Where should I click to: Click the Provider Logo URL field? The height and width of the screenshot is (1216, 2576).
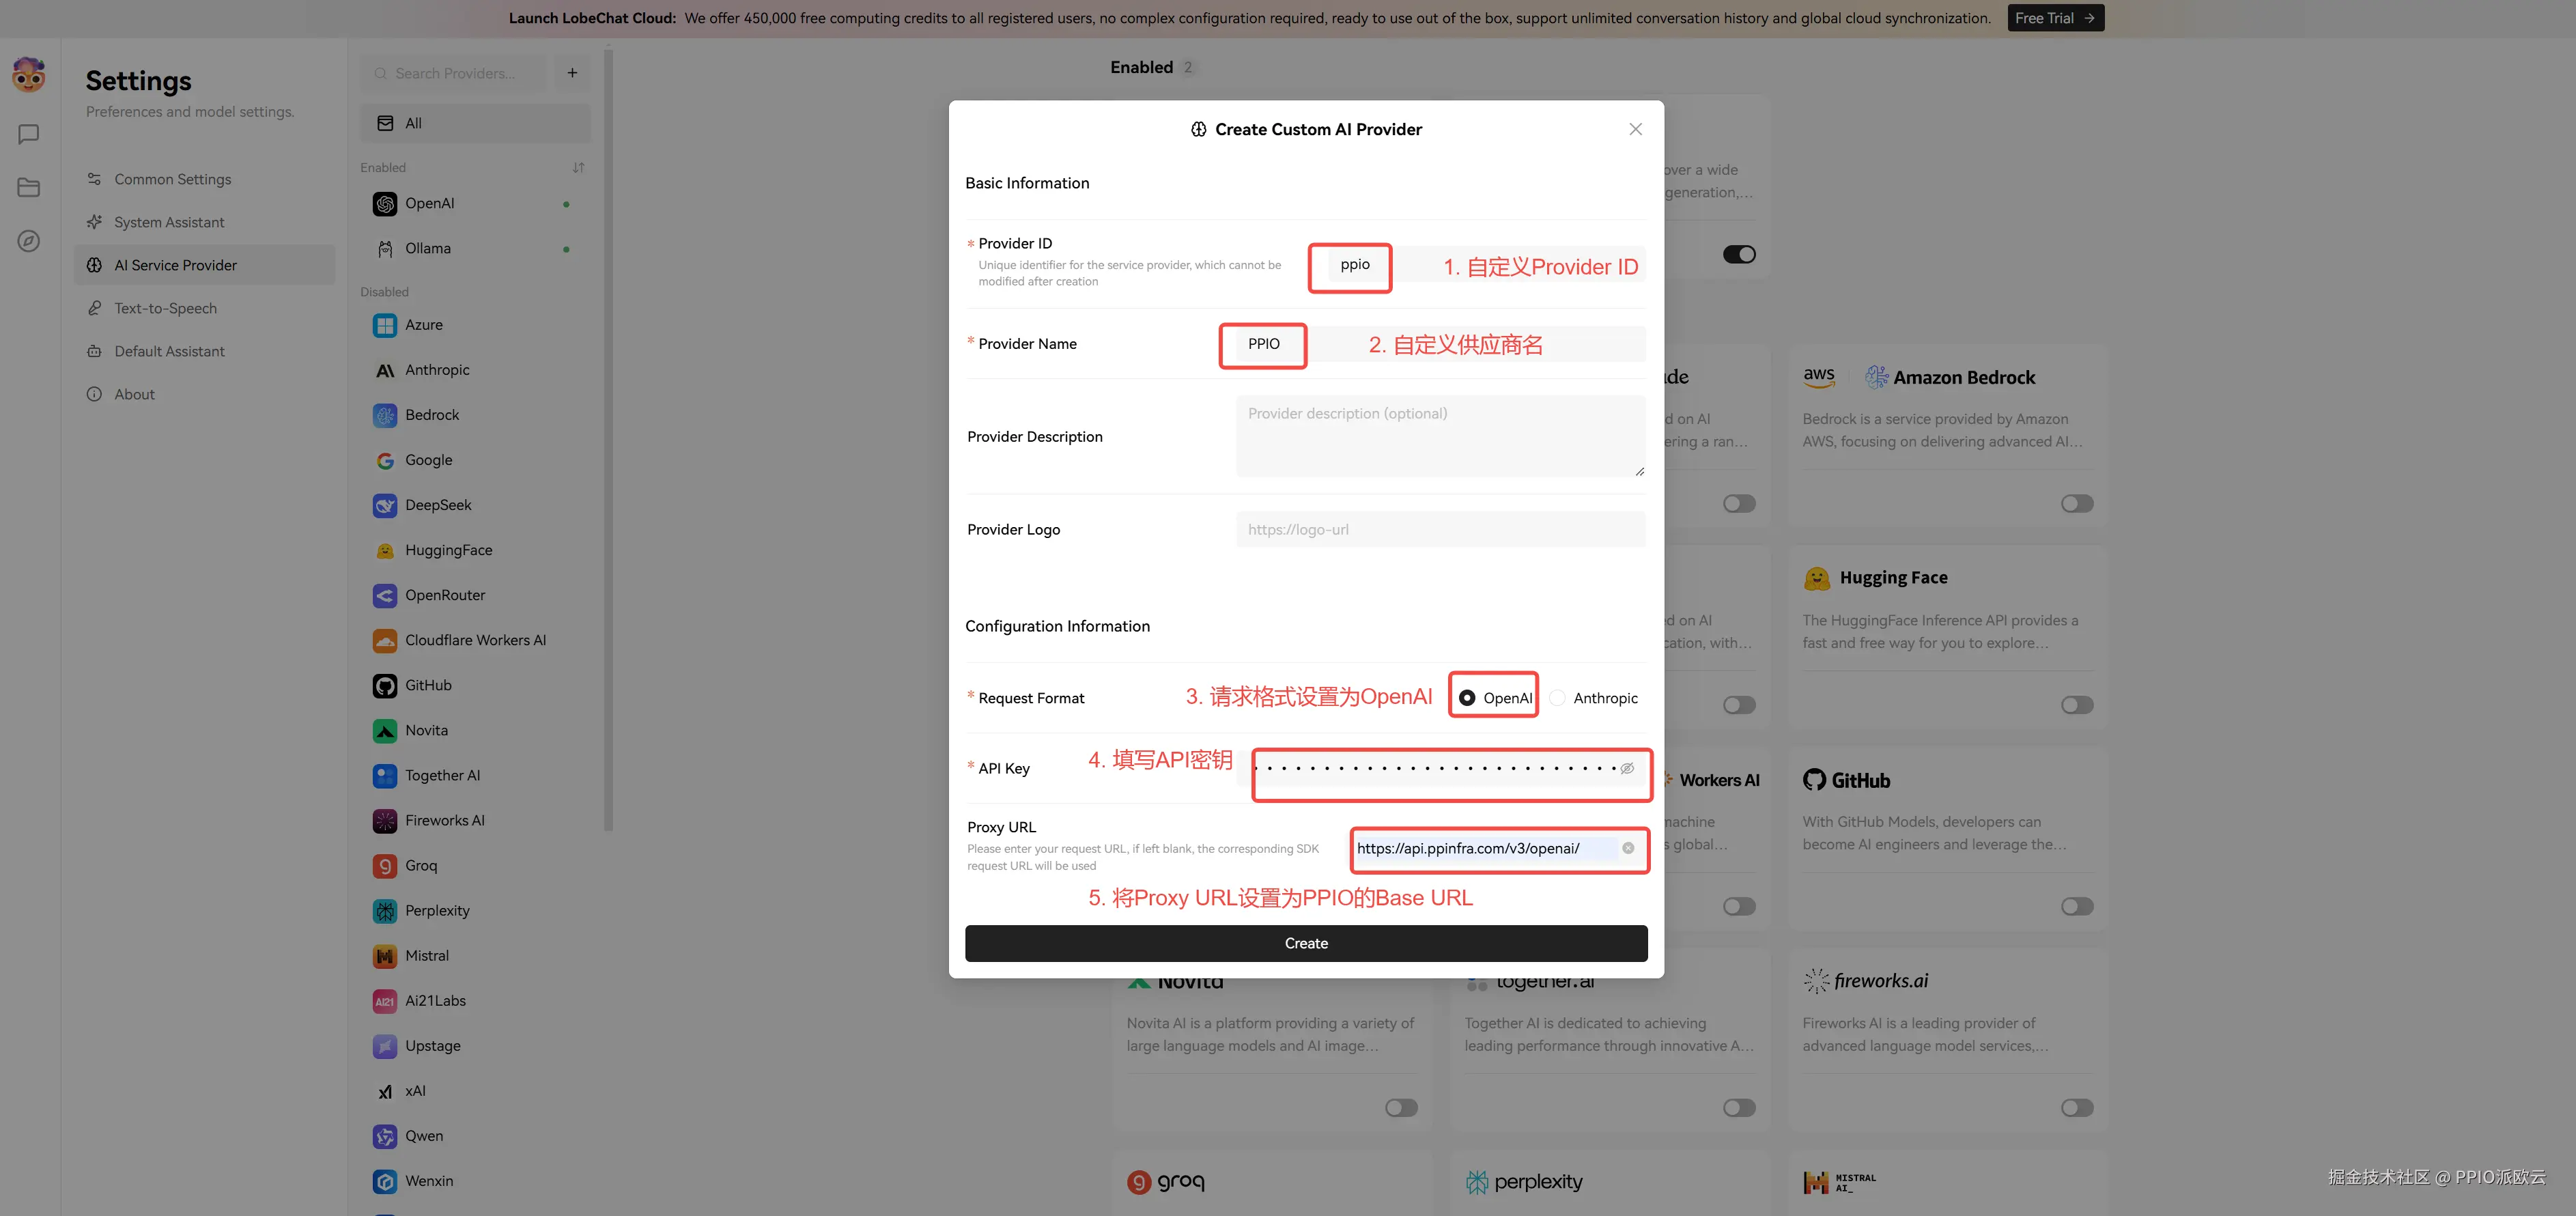[1440, 529]
